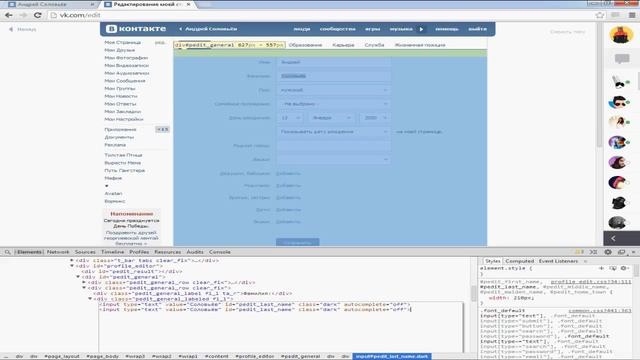The width and height of the screenshot is (640, 360).
Task: Click the browser Forward arrow
Action: [23, 15]
